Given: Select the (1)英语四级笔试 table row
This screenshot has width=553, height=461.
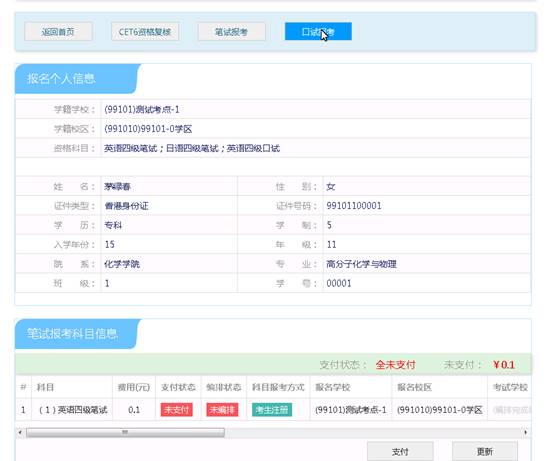Looking at the screenshot, I should 273,410.
